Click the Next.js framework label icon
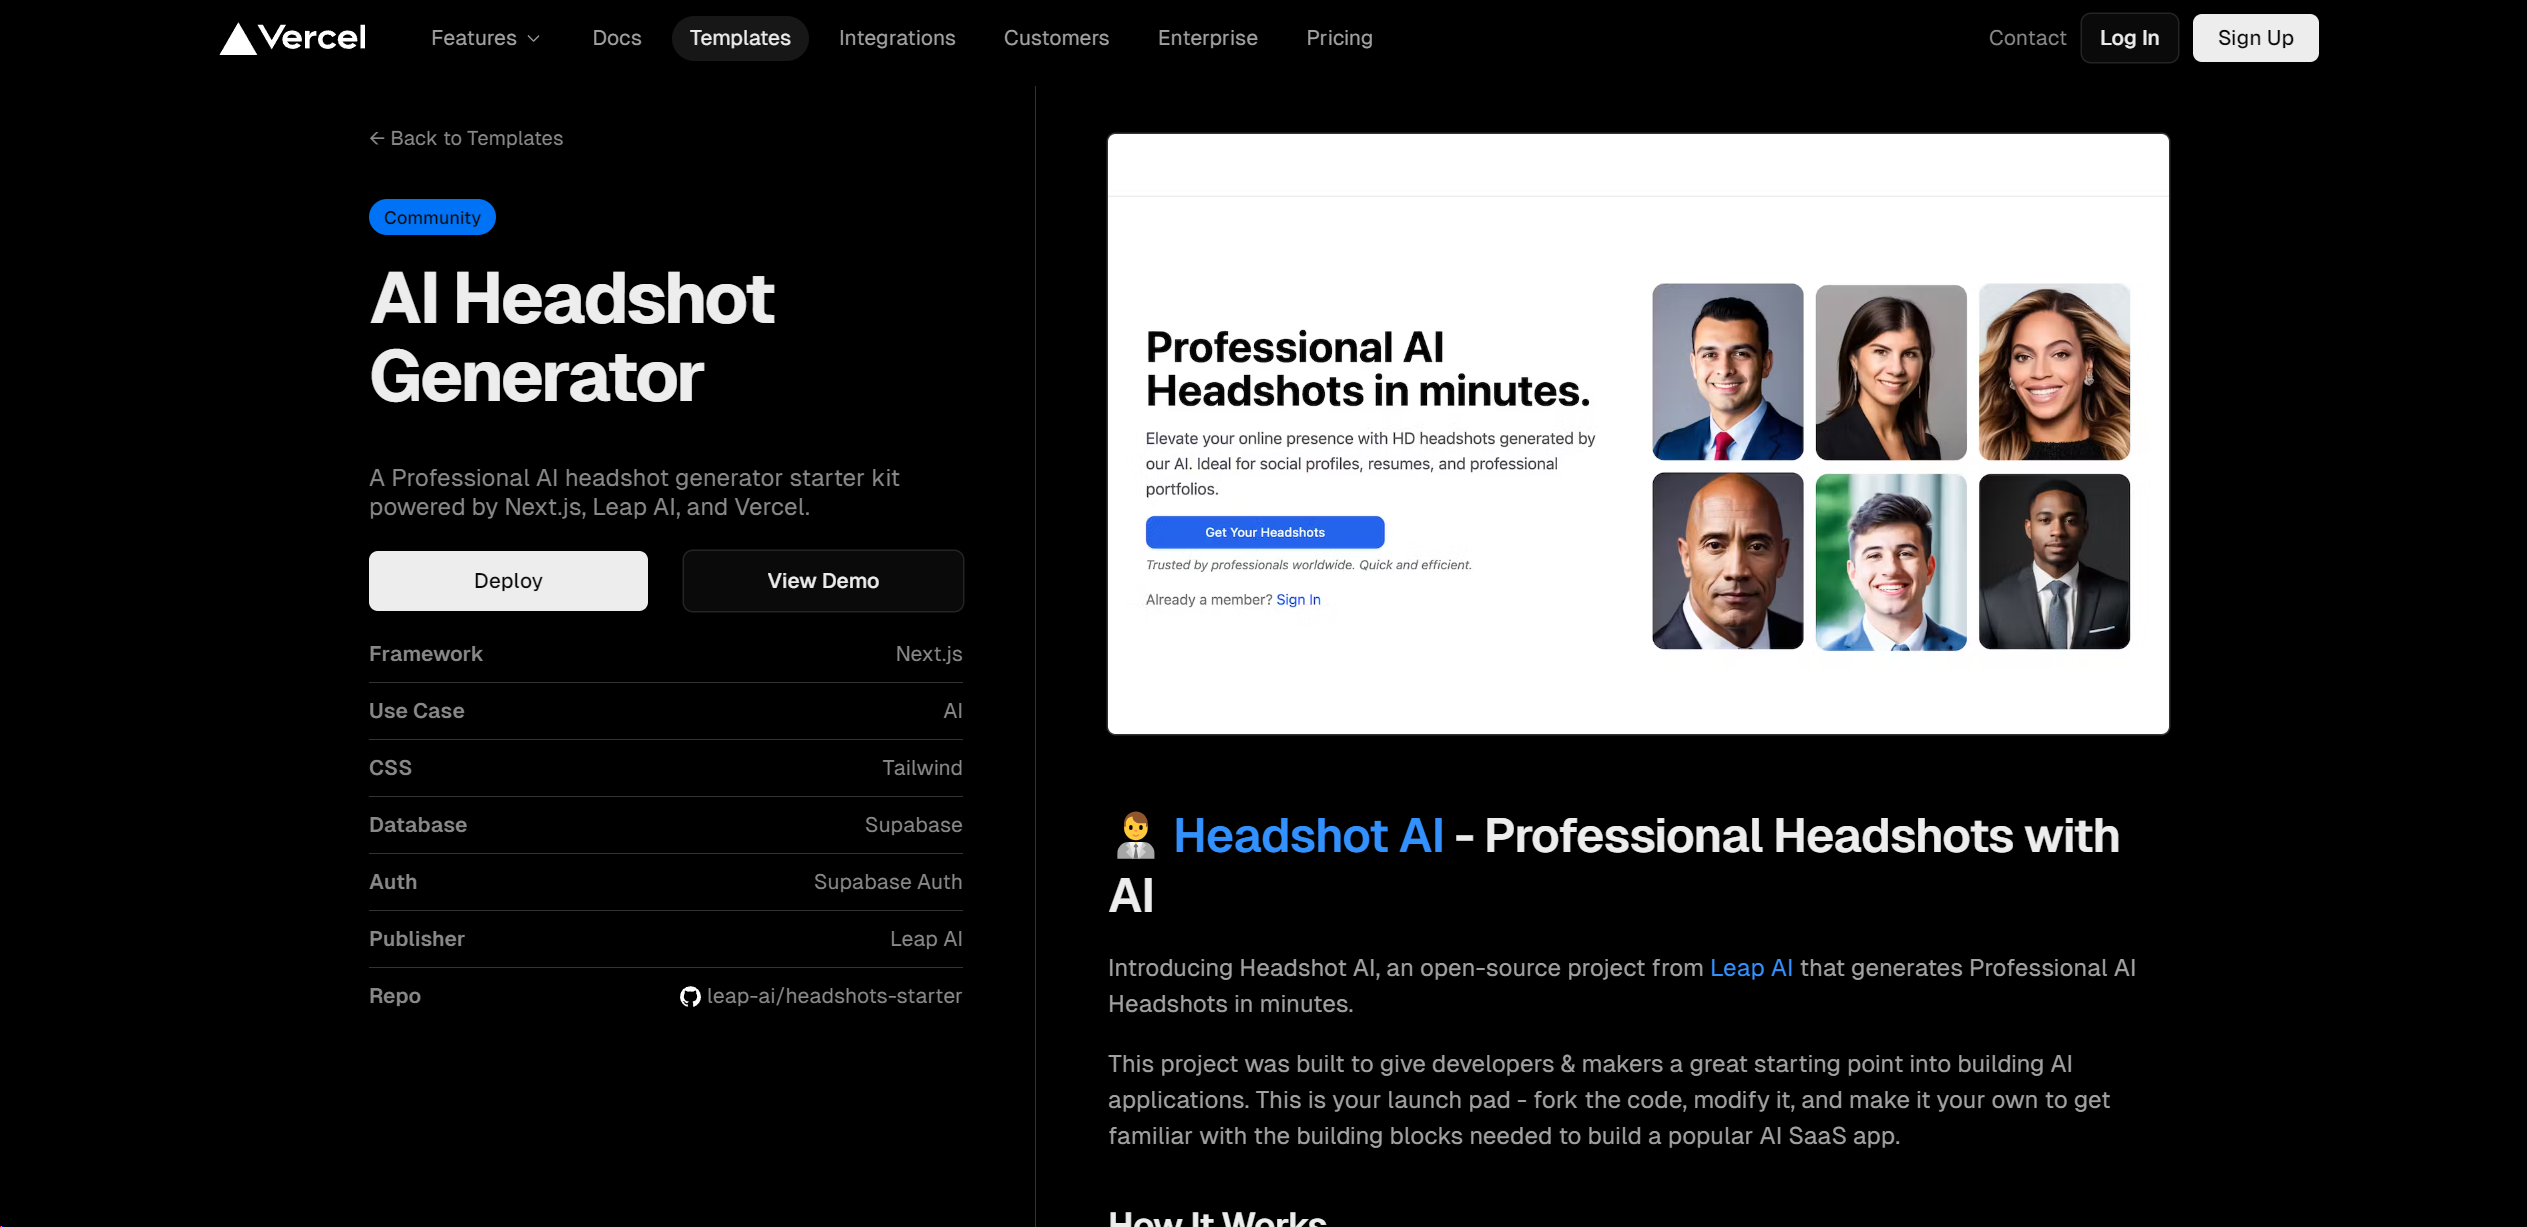This screenshot has height=1227, width=2527. click(928, 653)
